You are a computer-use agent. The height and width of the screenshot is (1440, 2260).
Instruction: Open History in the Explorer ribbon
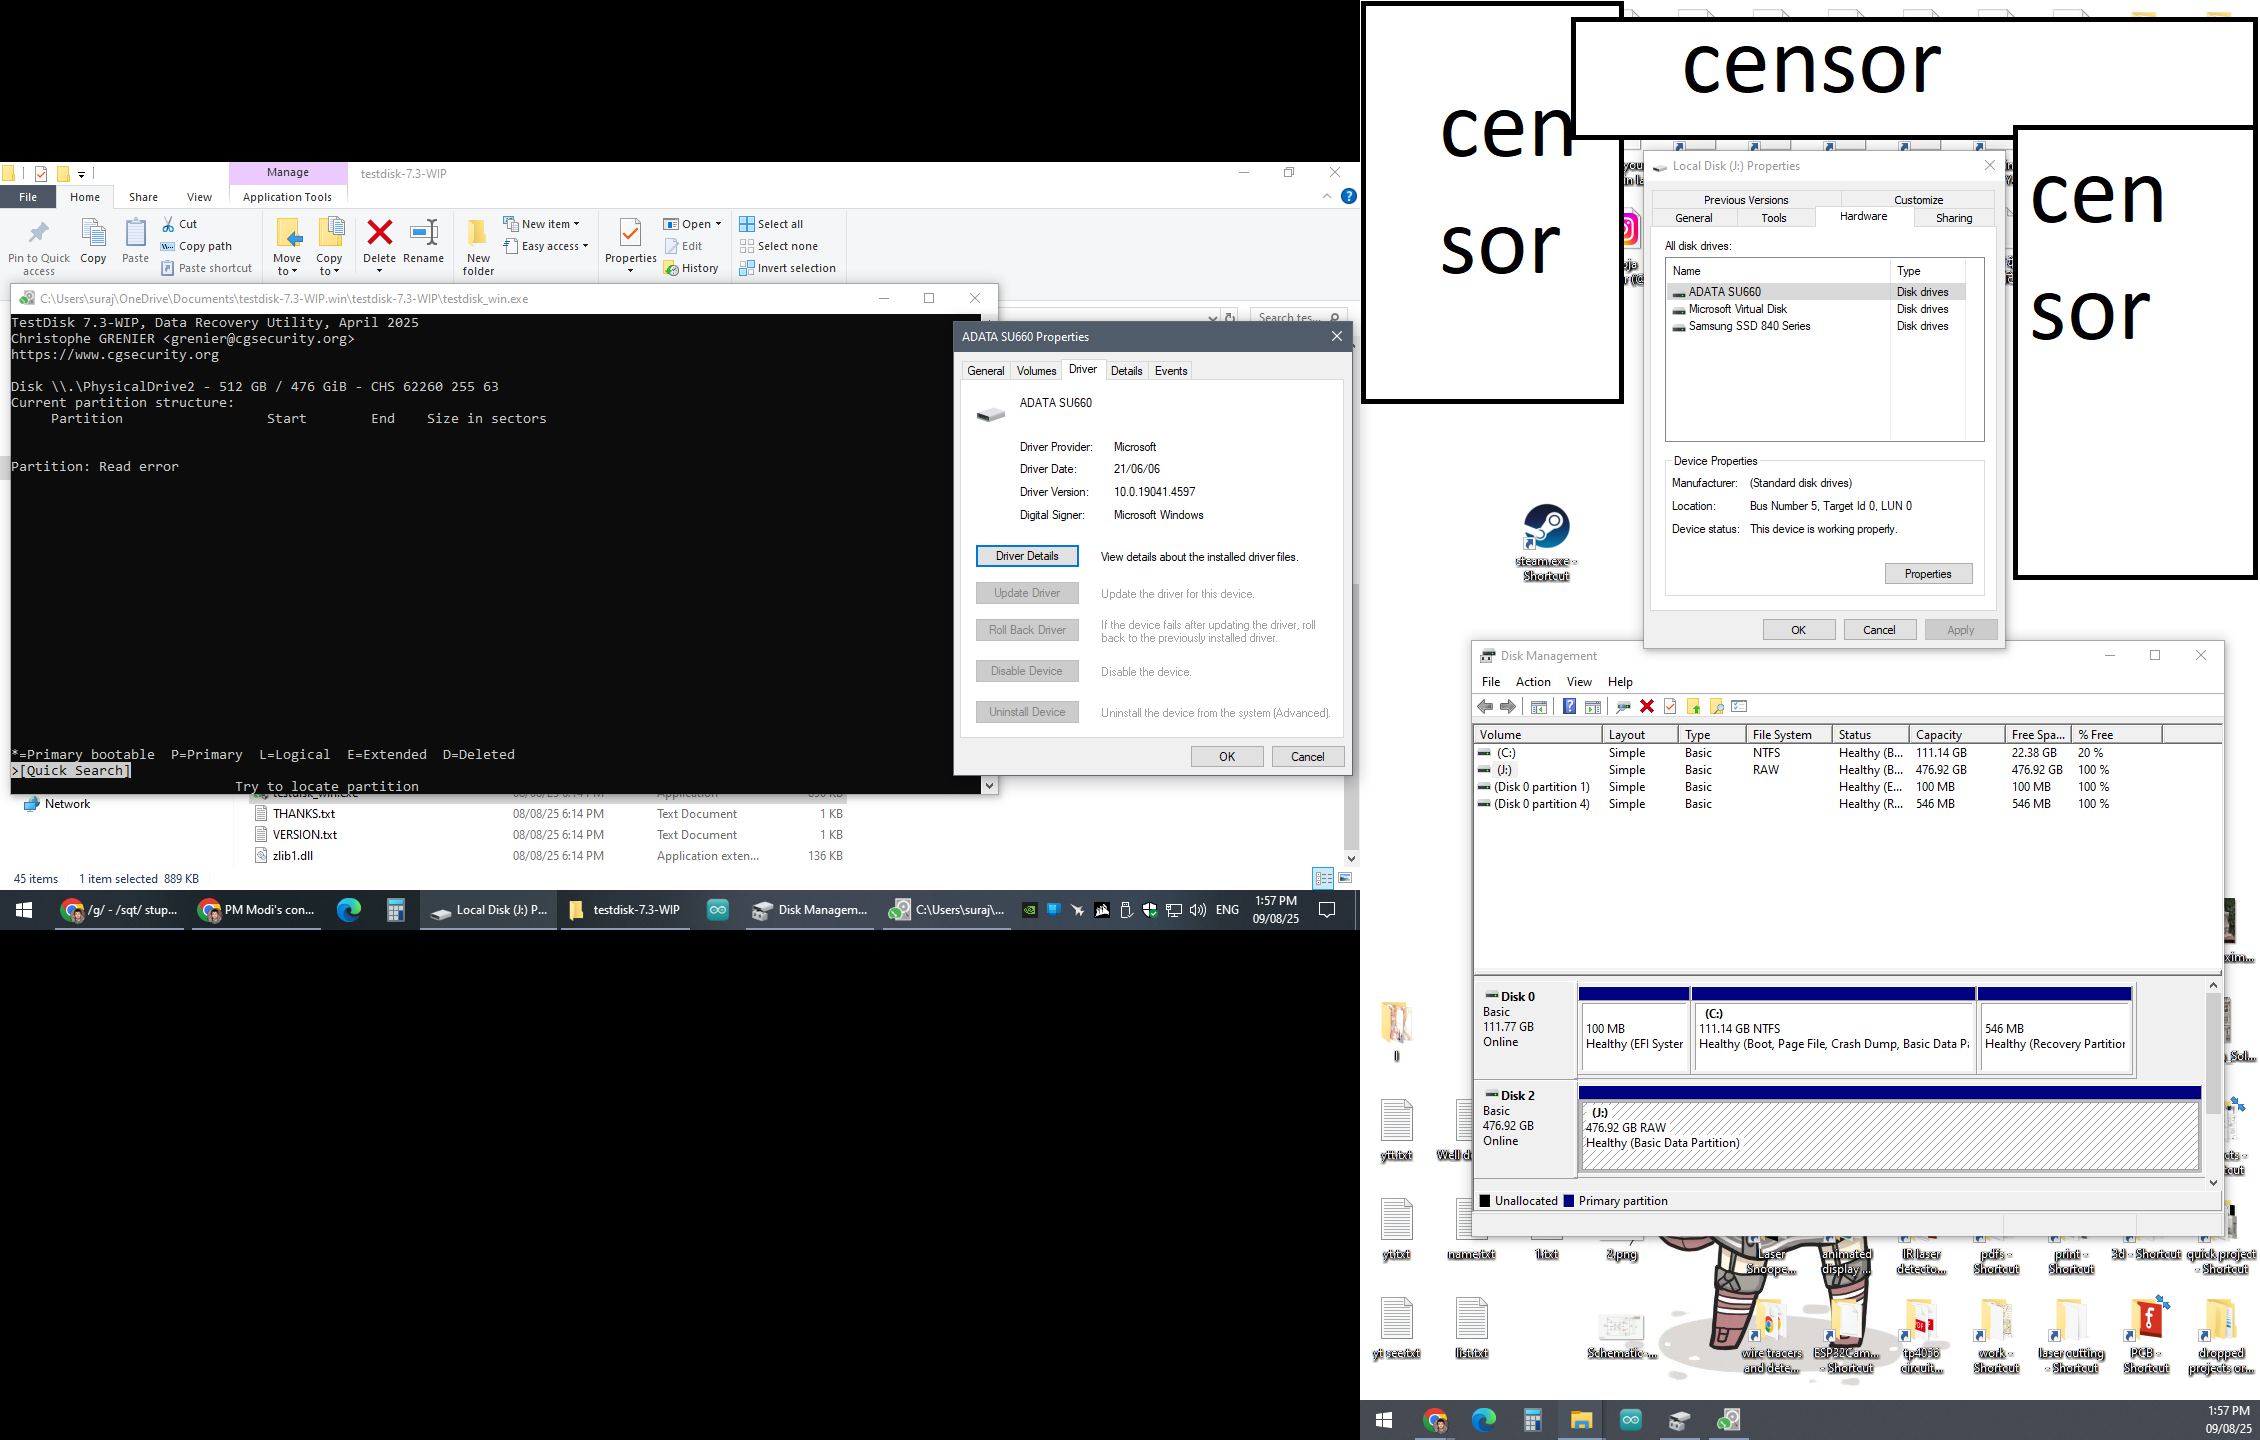click(x=691, y=268)
